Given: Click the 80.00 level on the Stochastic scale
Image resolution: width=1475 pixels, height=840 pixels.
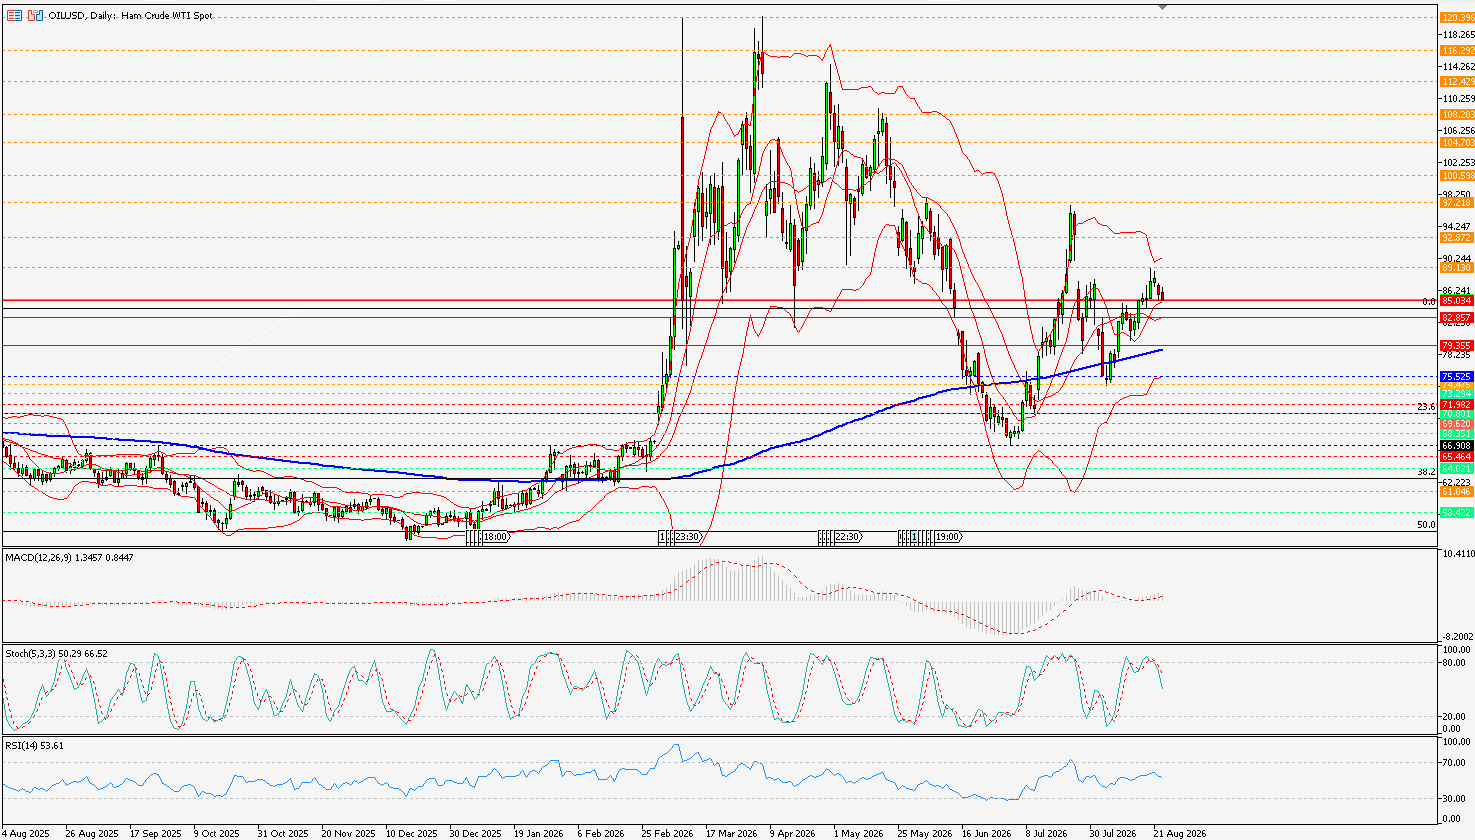Looking at the screenshot, I should (x=1453, y=662).
